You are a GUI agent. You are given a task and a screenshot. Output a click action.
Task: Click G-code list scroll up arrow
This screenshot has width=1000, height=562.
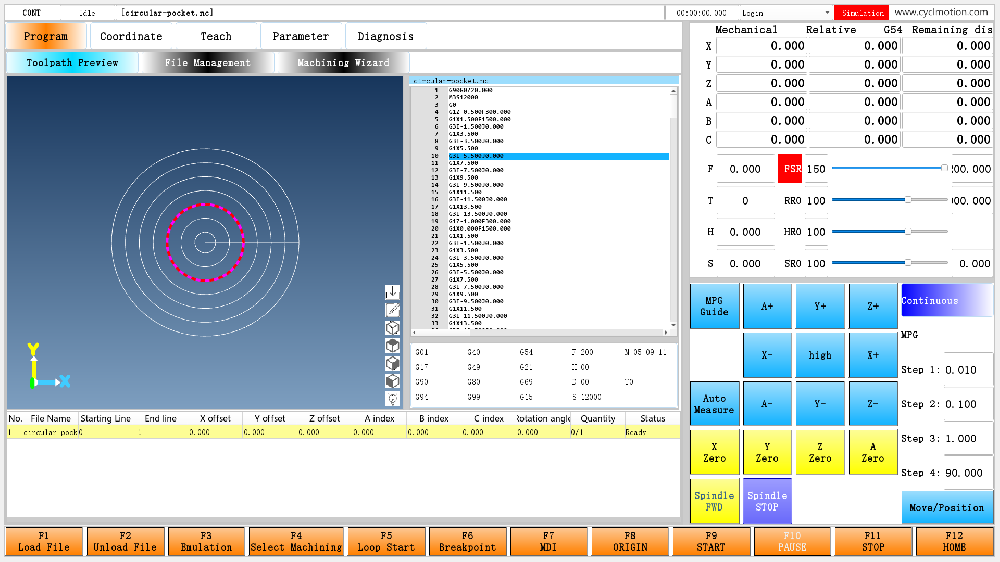pos(673,91)
